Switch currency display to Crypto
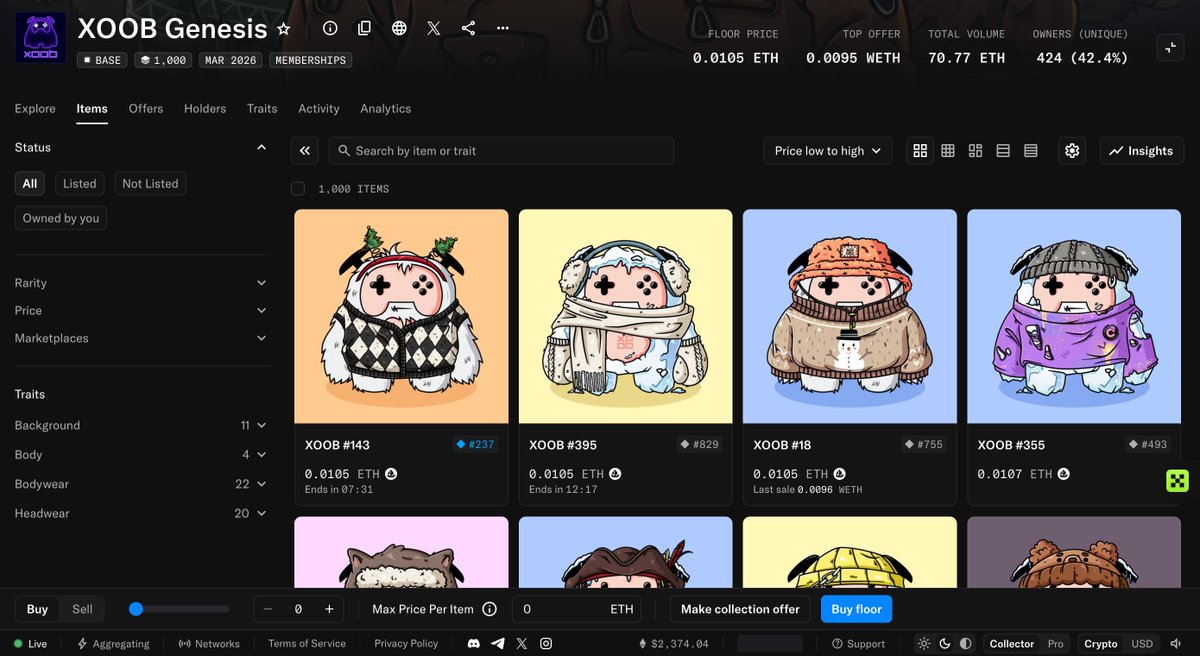1200x656 pixels. [1101, 644]
